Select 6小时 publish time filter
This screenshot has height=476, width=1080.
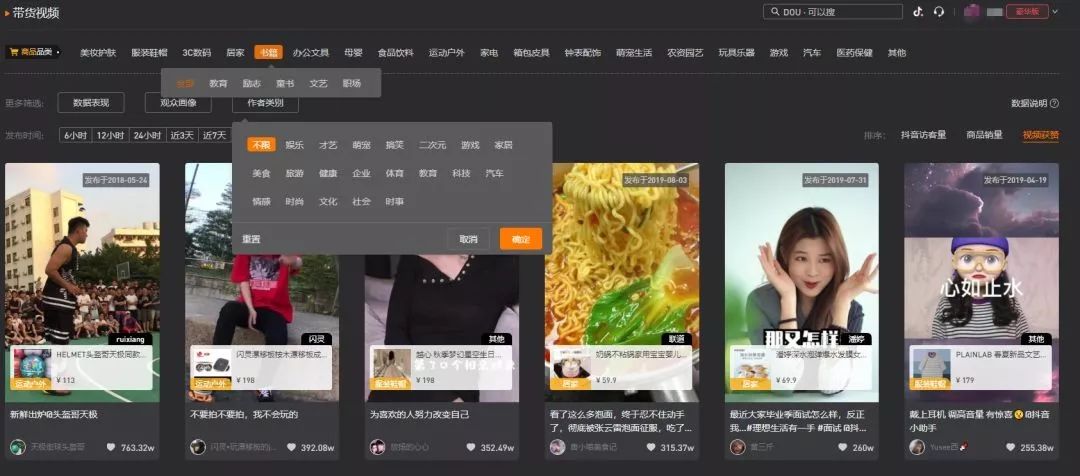coord(76,135)
